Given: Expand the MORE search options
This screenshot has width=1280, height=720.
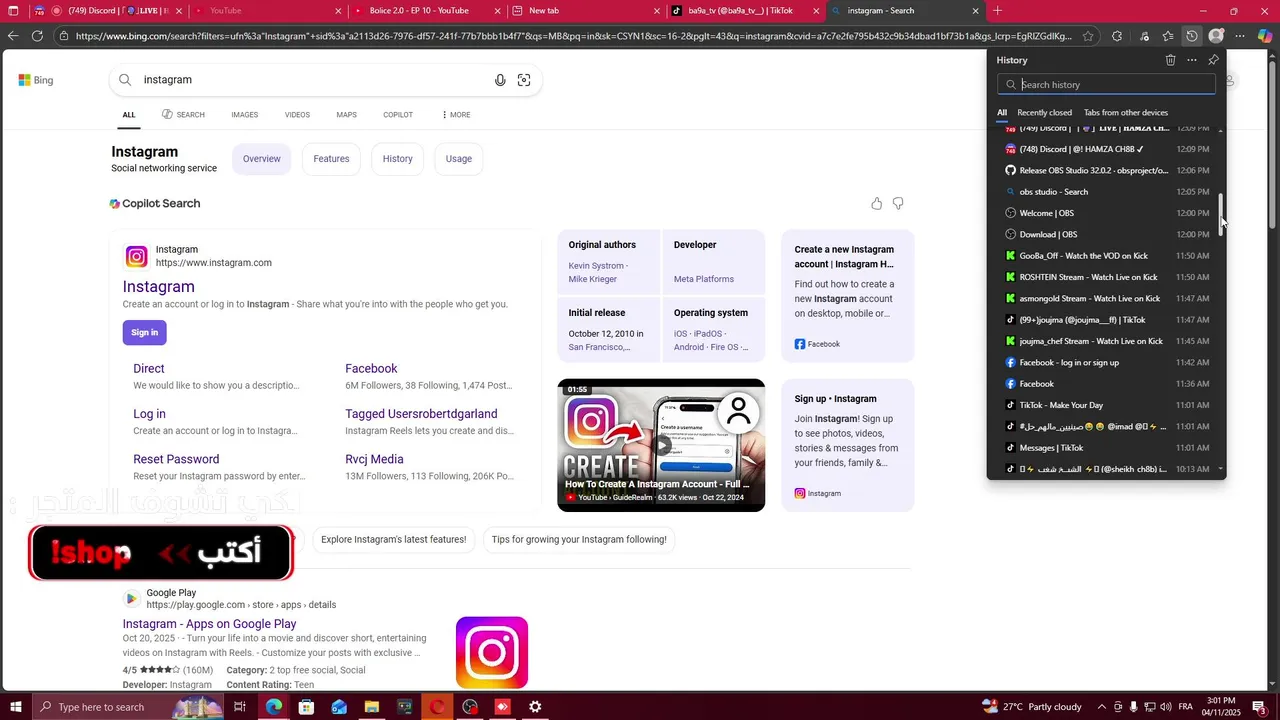Looking at the screenshot, I should [x=456, y=115].
